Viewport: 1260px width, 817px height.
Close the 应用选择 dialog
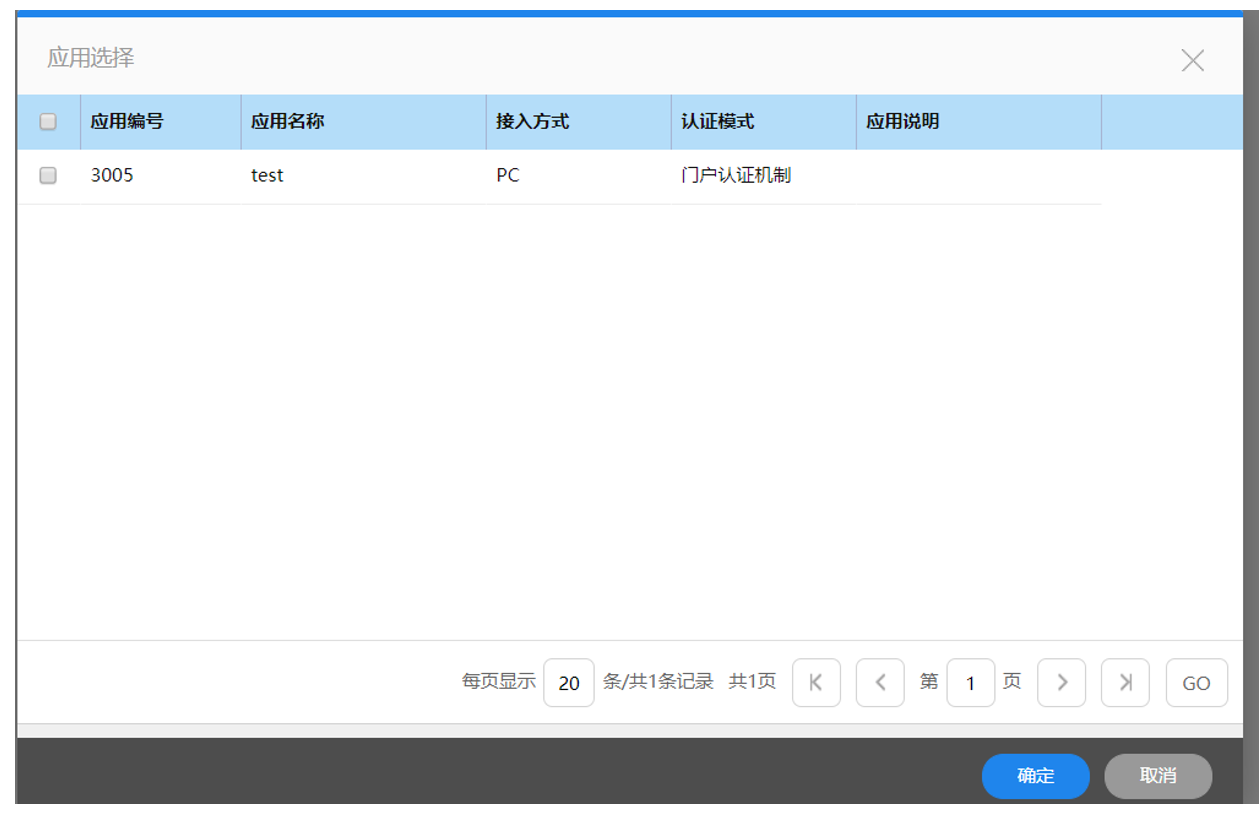[x=1192, y=61]
